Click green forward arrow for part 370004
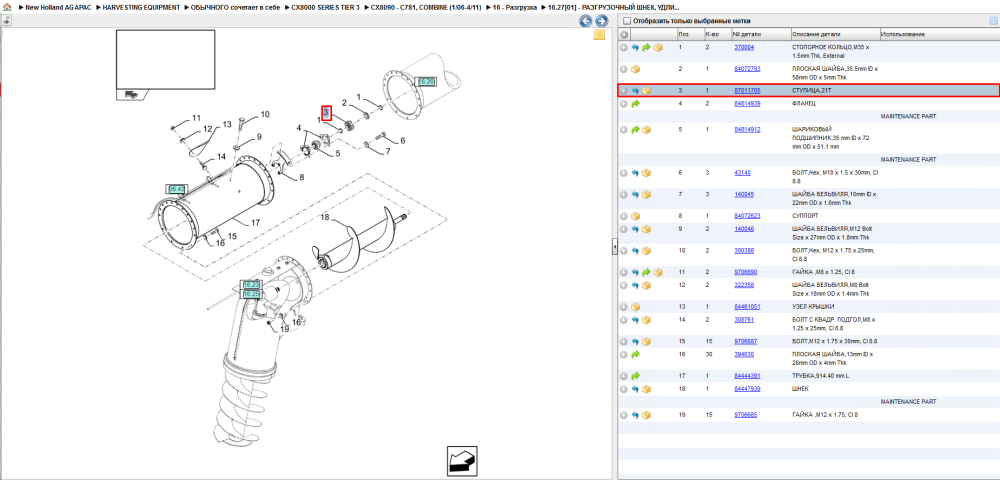 point(646,48)
